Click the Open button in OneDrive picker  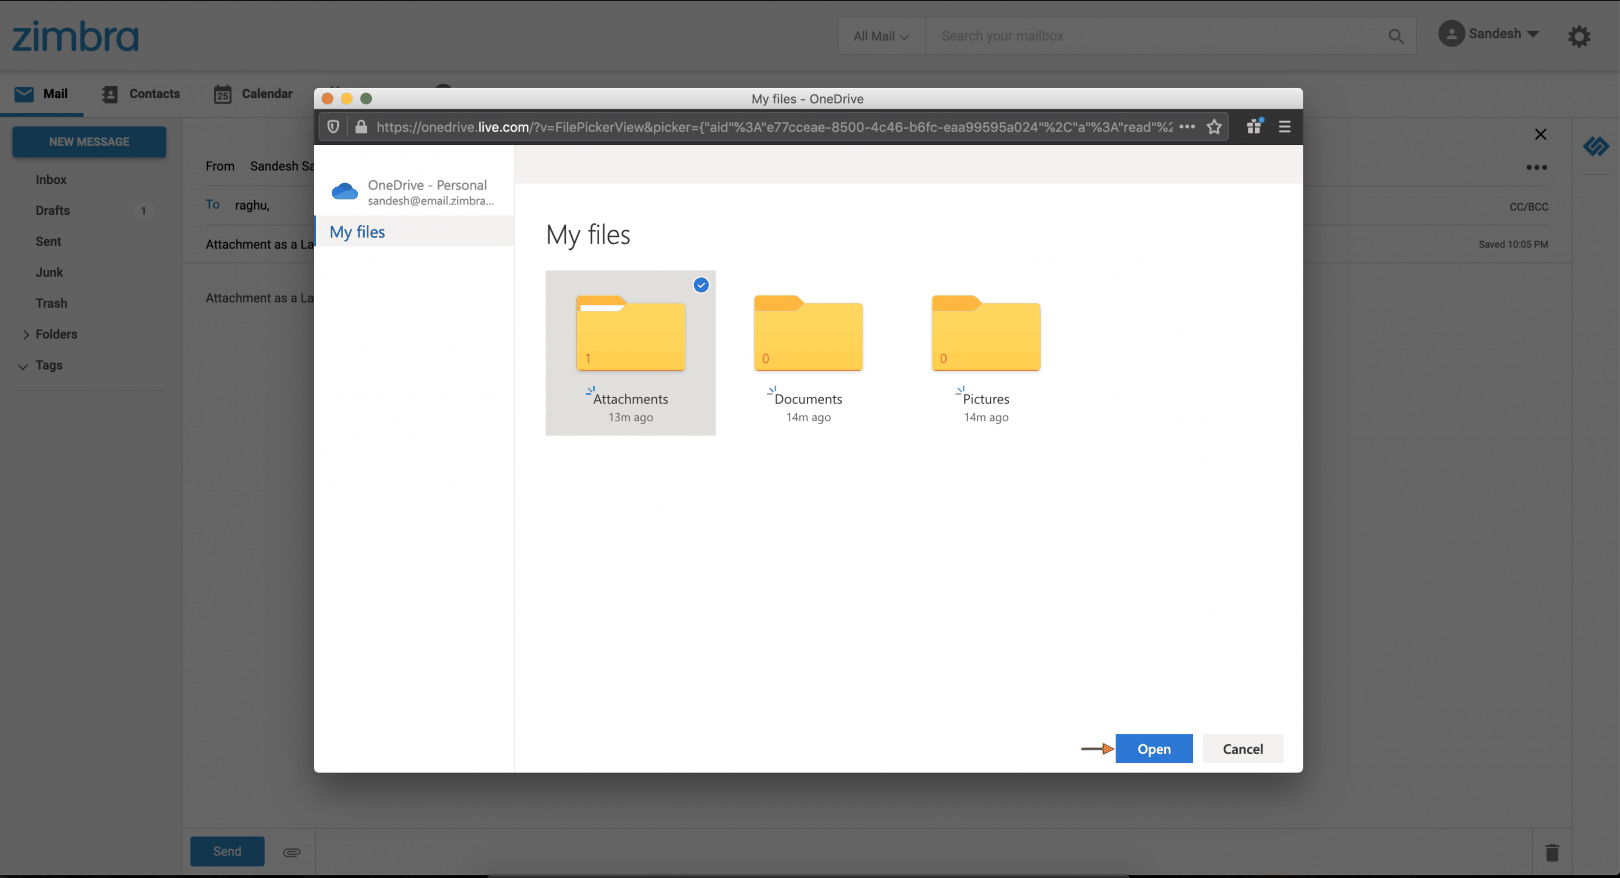(1154, 749)
